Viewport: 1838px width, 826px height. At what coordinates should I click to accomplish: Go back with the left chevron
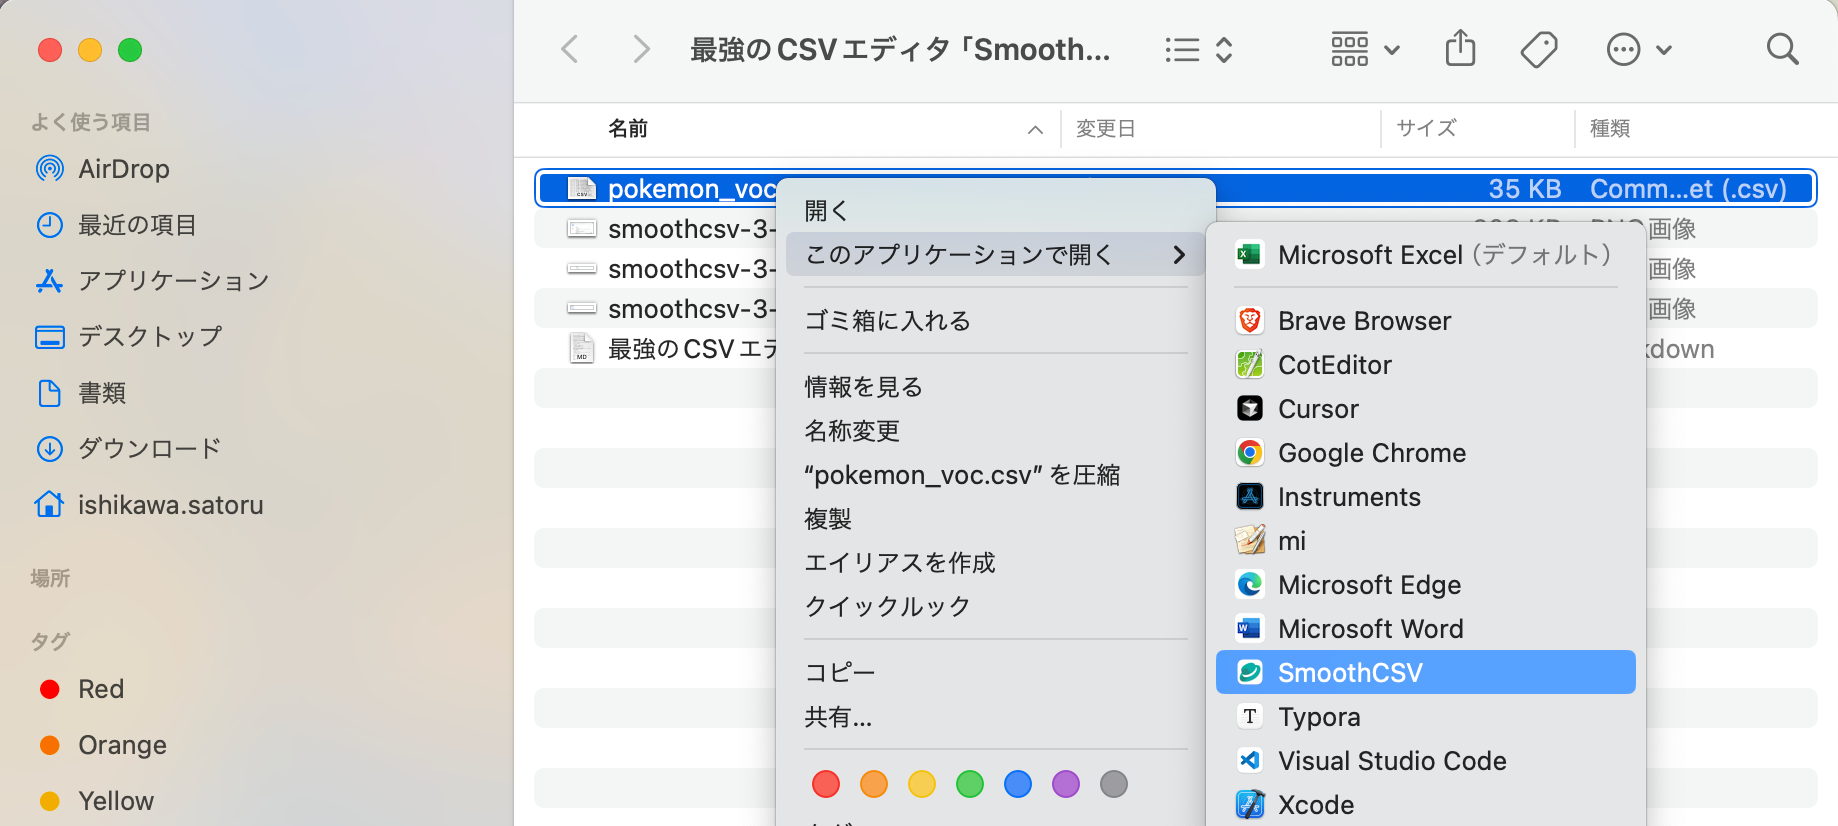point(570,49)
